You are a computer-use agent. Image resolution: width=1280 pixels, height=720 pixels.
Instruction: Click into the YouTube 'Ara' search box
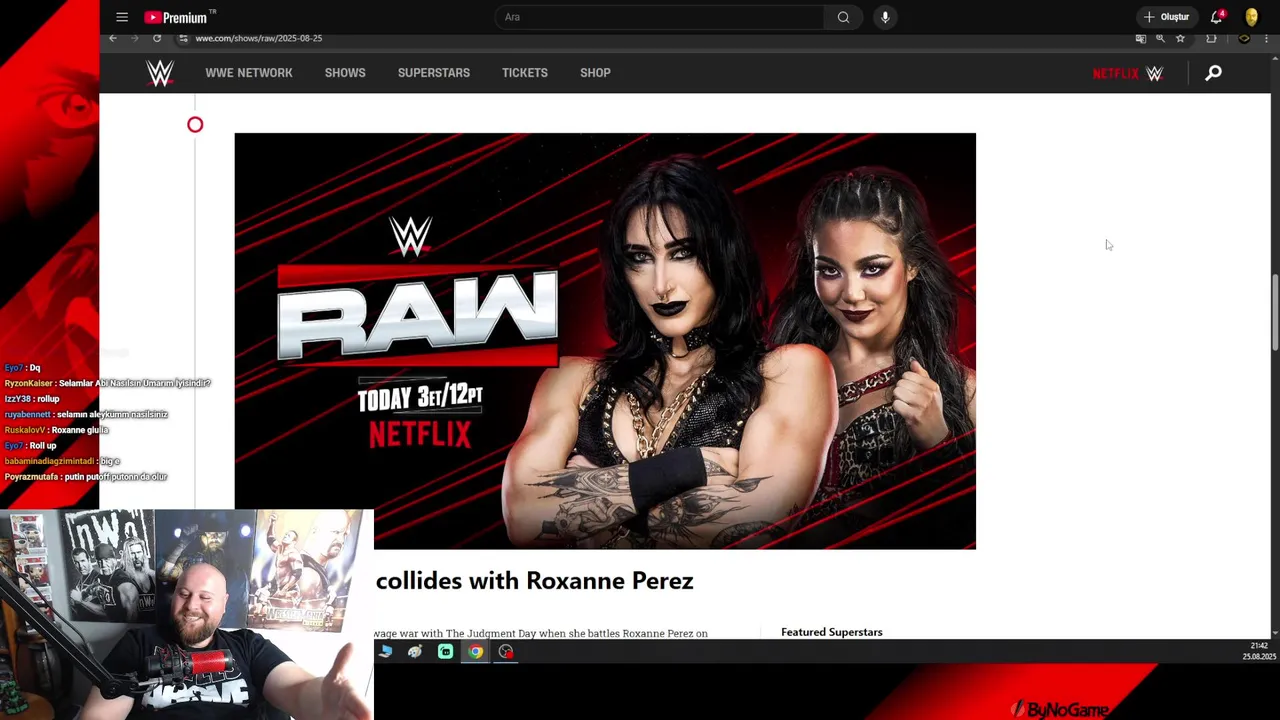click(x=660, y=17)
